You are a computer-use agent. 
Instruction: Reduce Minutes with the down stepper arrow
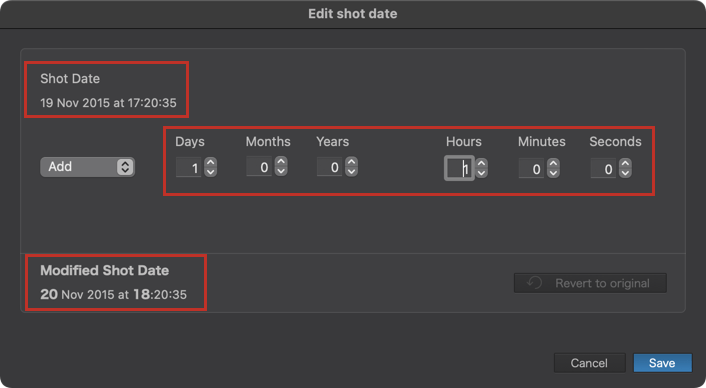[x=553, y=173]
